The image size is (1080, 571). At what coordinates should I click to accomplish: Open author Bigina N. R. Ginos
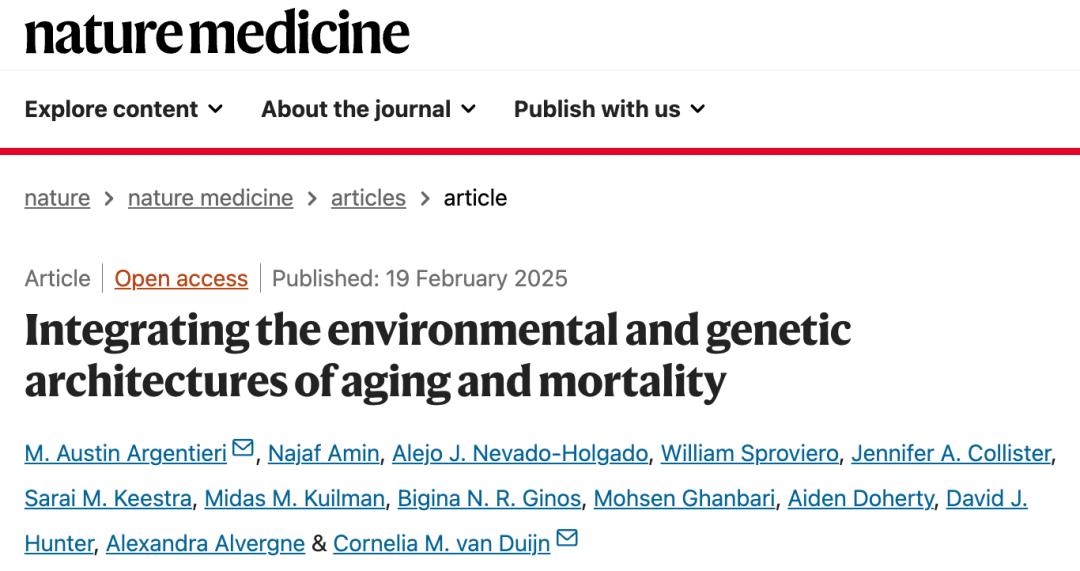(489, 498)
